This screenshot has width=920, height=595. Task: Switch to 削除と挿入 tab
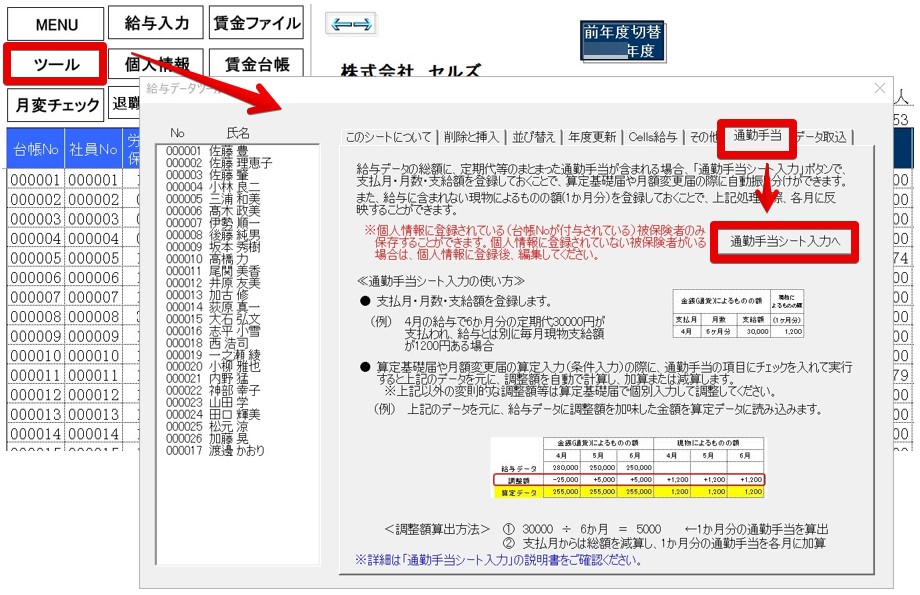[471, 137]
